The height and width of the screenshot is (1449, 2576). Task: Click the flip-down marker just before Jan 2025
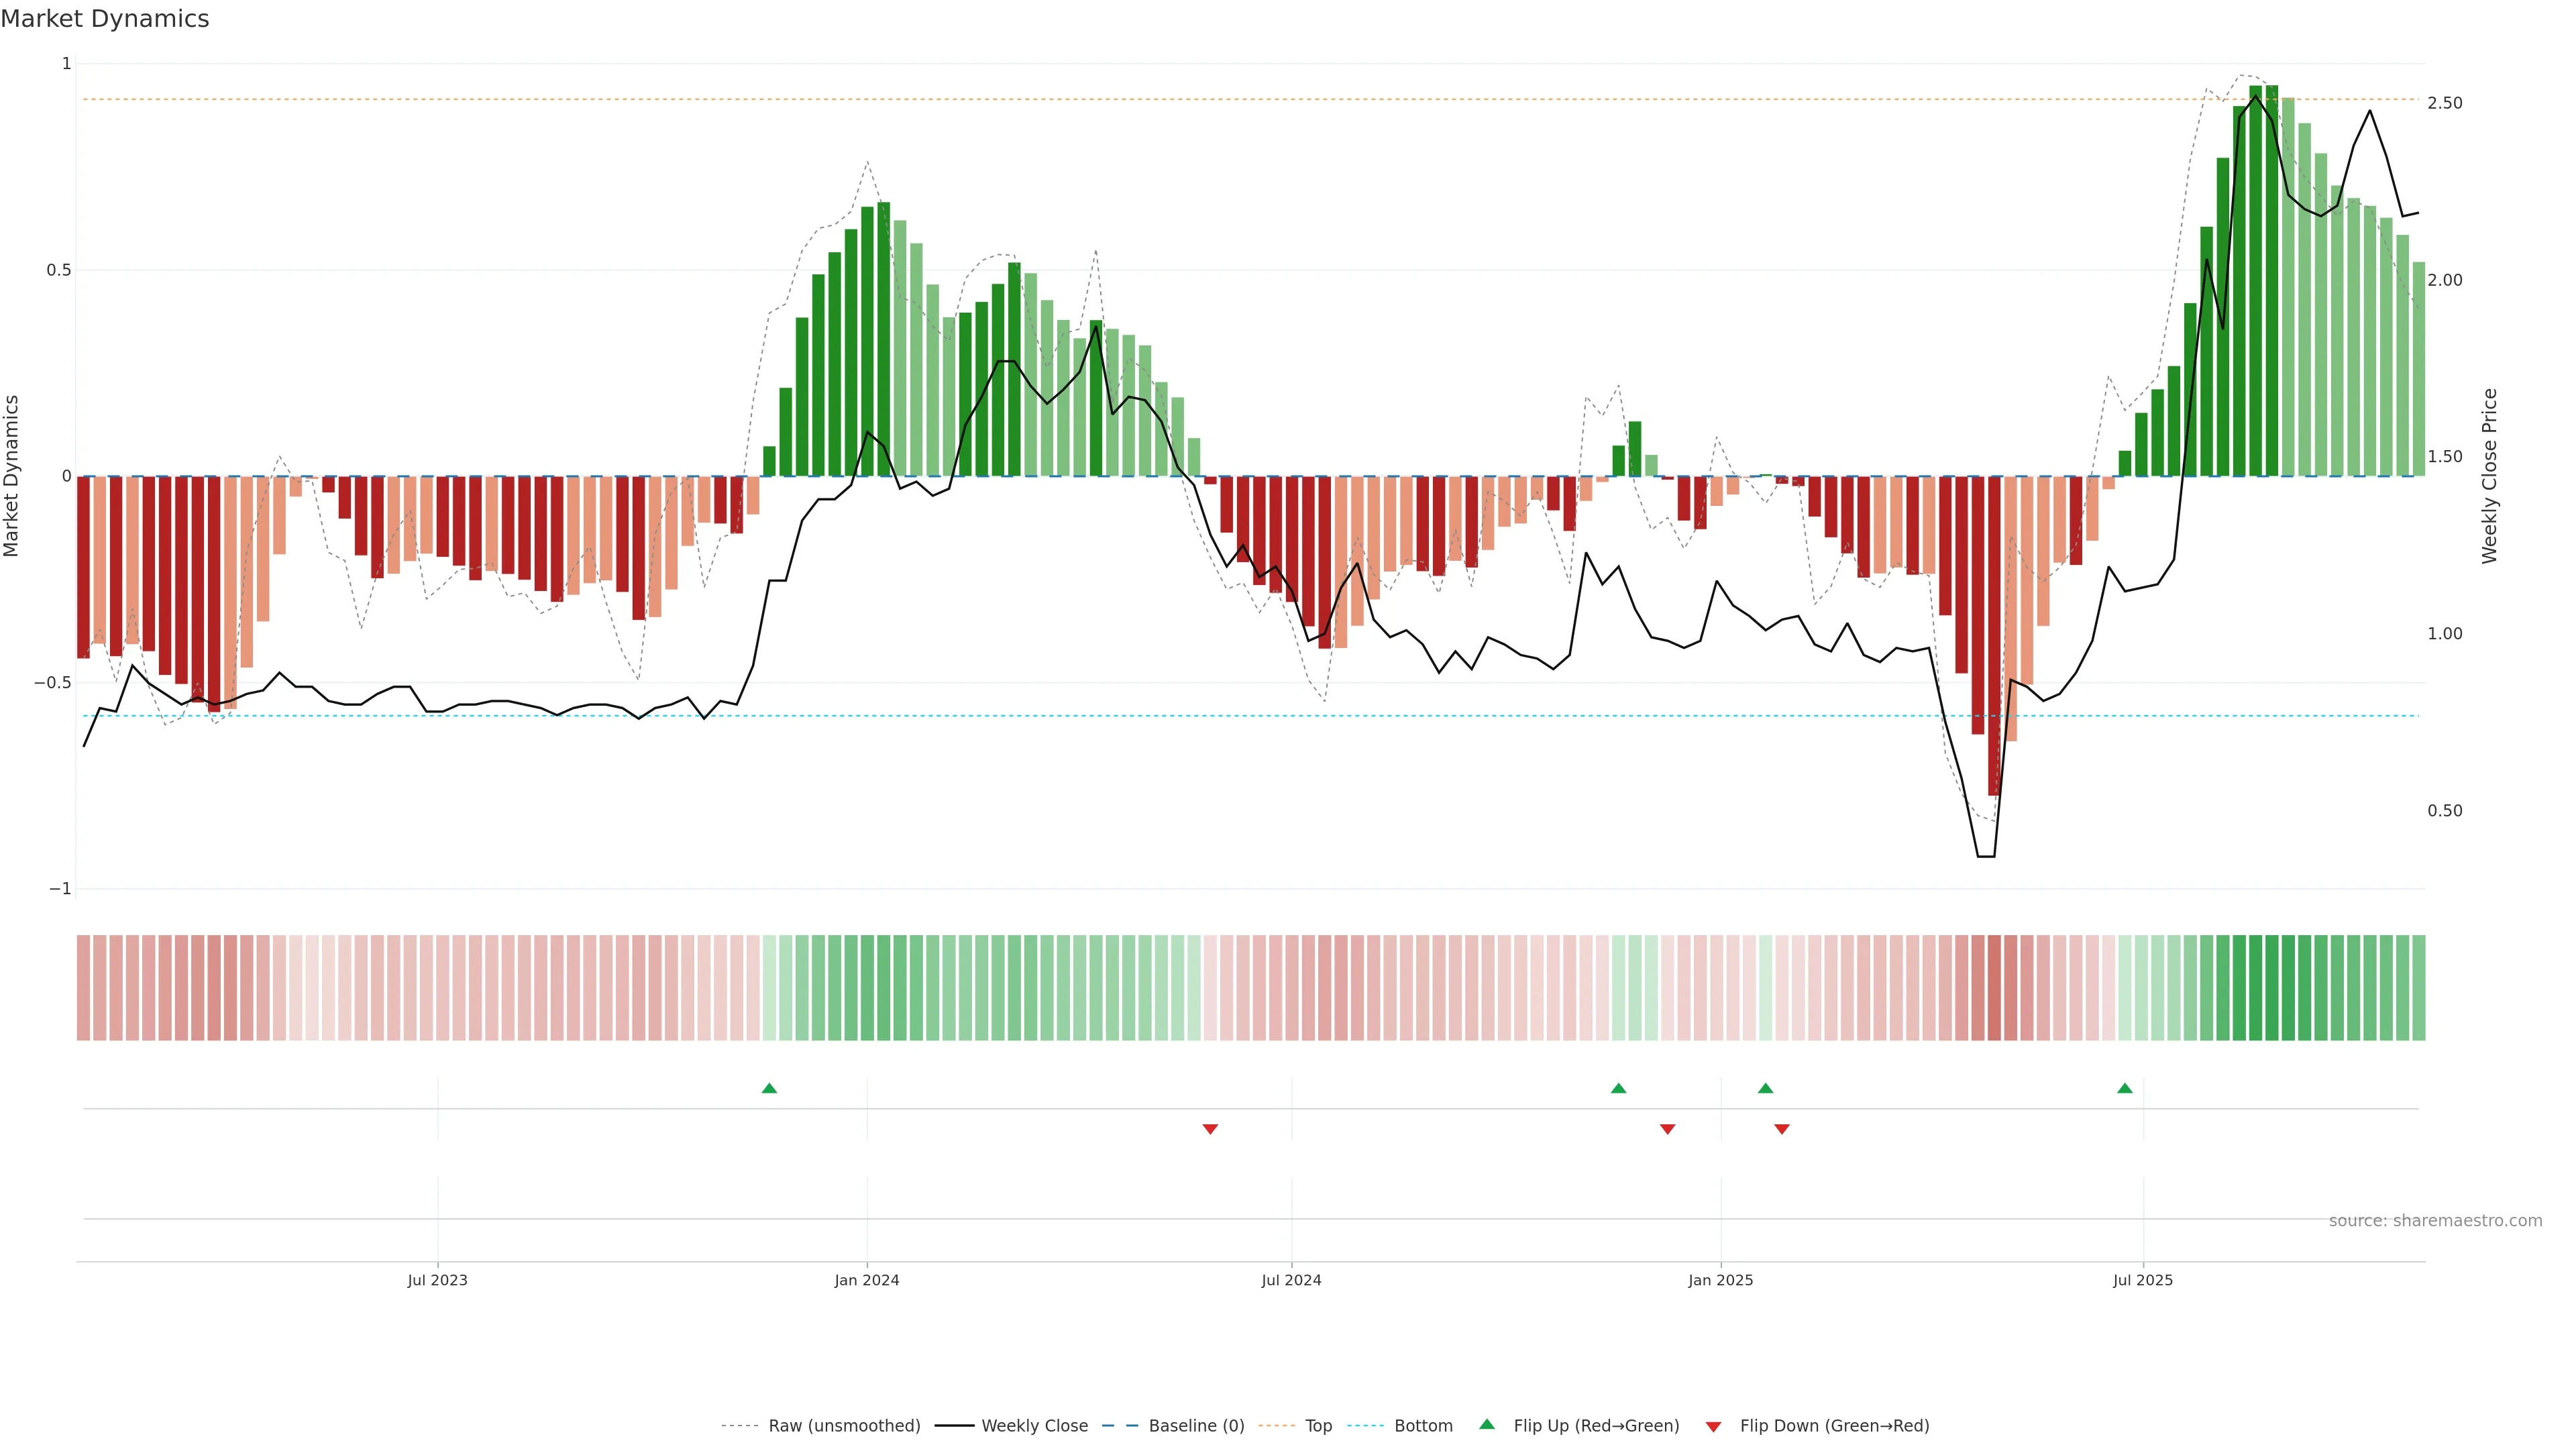click(1667, 1129)
